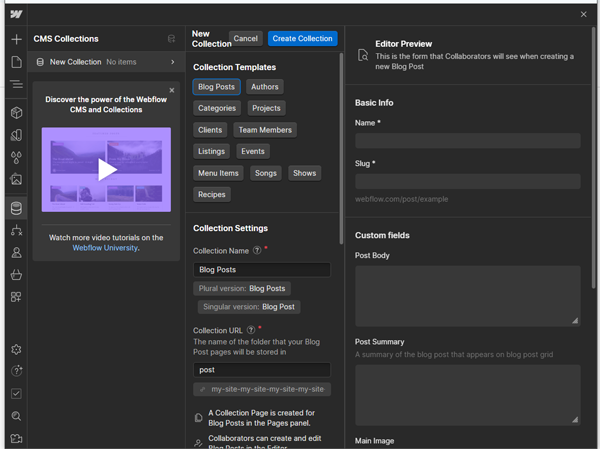Open site Settings gear icon

pos(16,349)
